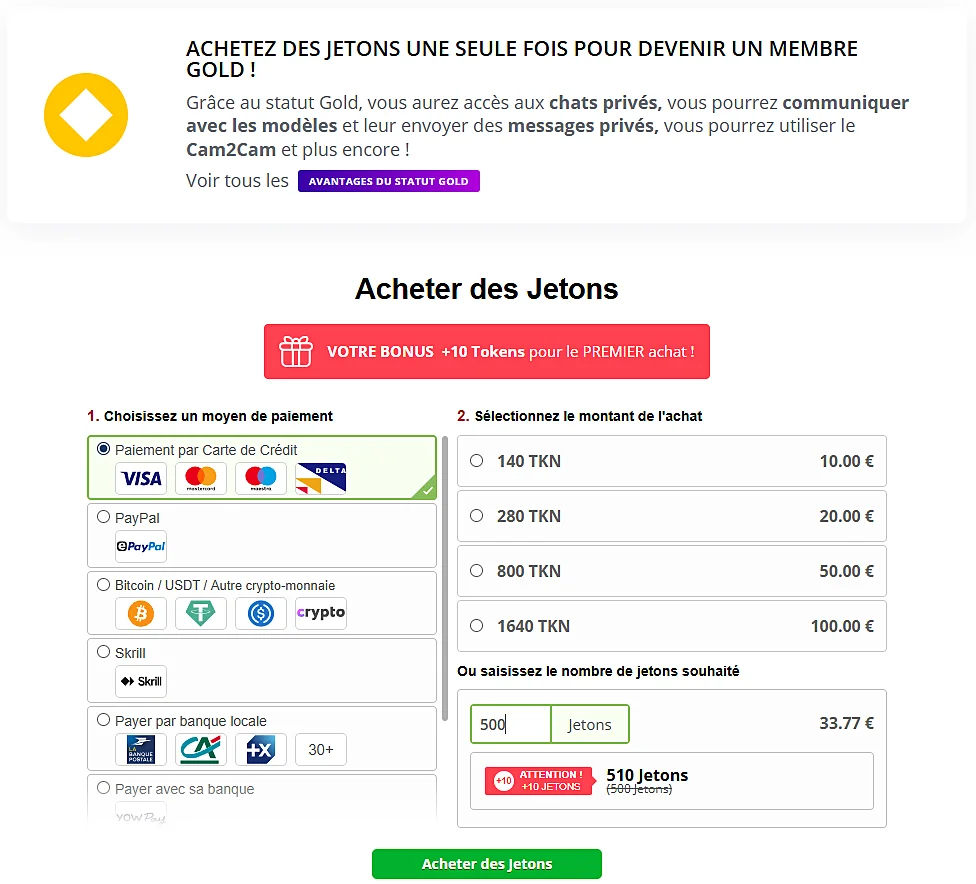Click the Tether USDT icon
This screenshot has width=976, height=884.
coord(200,613)
